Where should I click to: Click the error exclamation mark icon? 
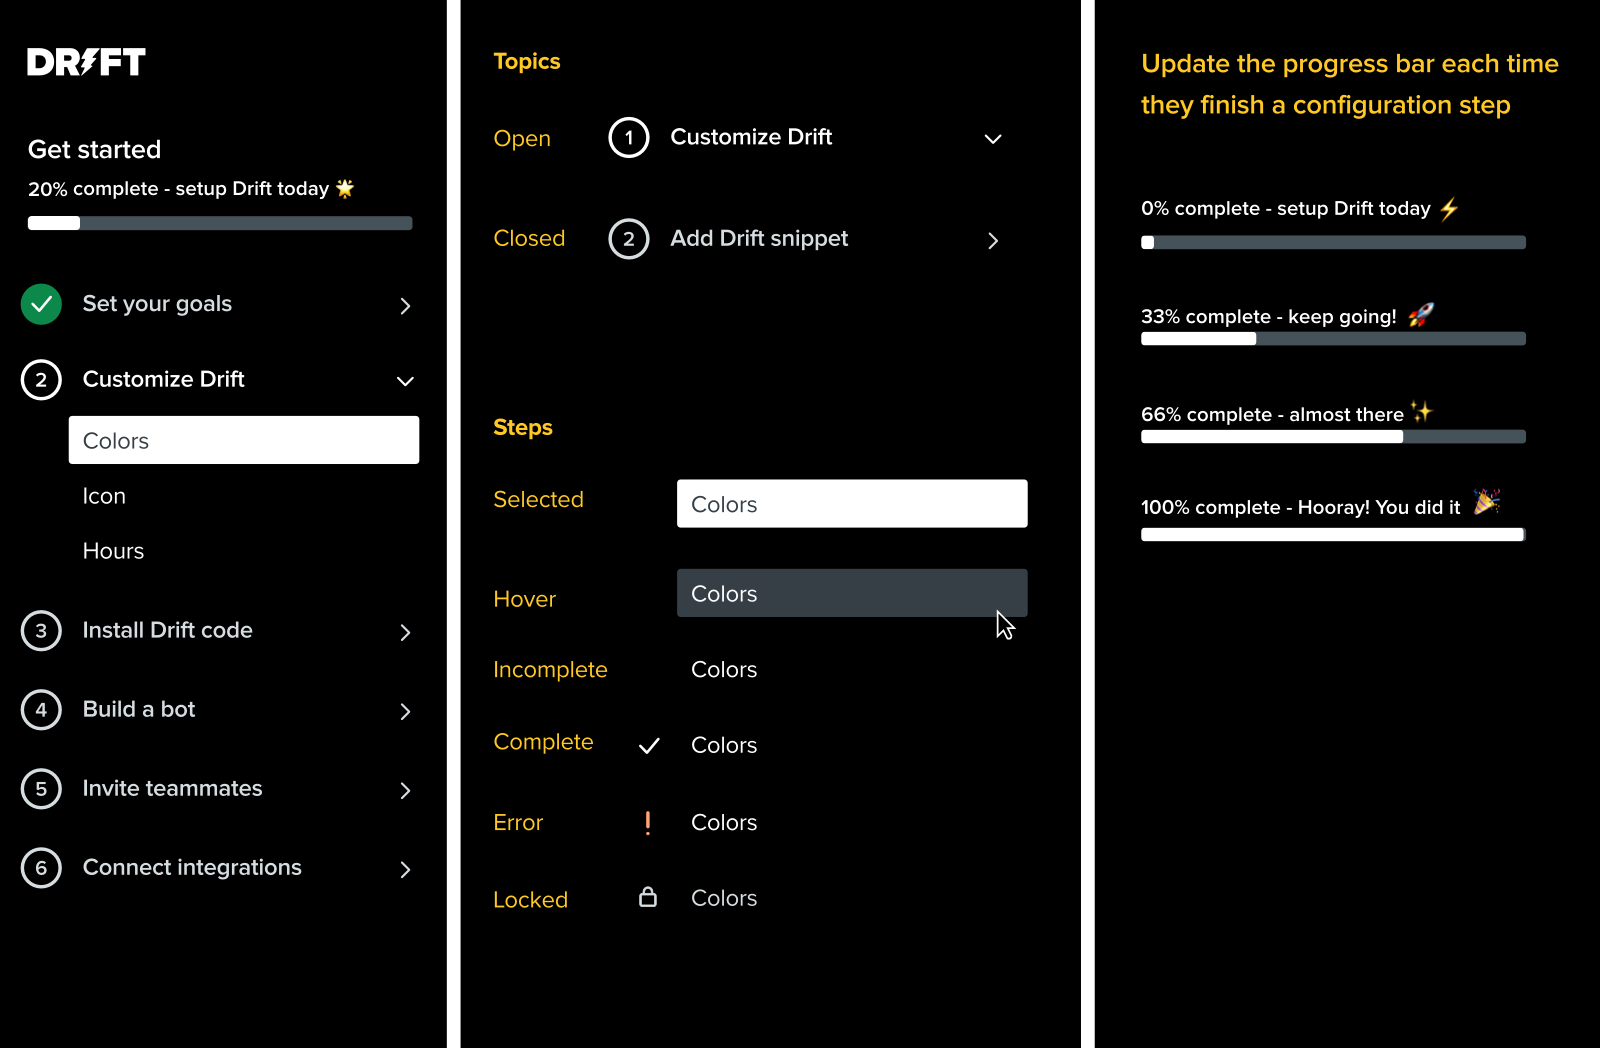648,823
